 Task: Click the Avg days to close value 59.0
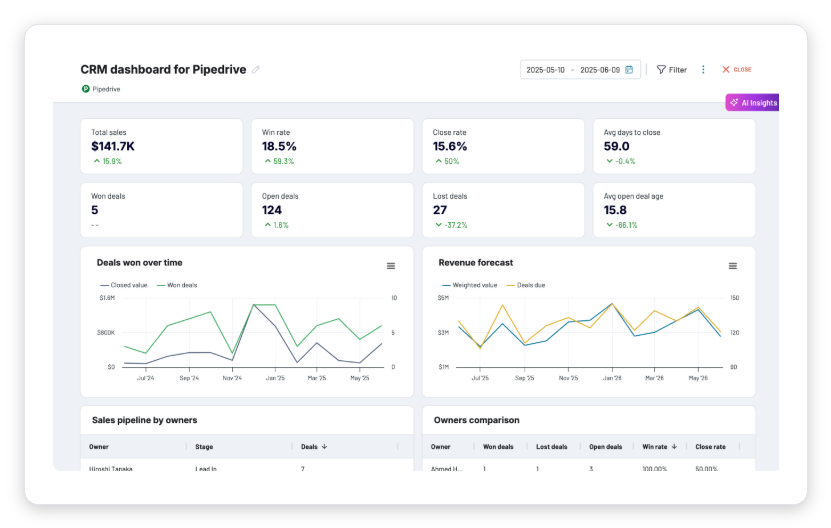[x=616, y=146]
